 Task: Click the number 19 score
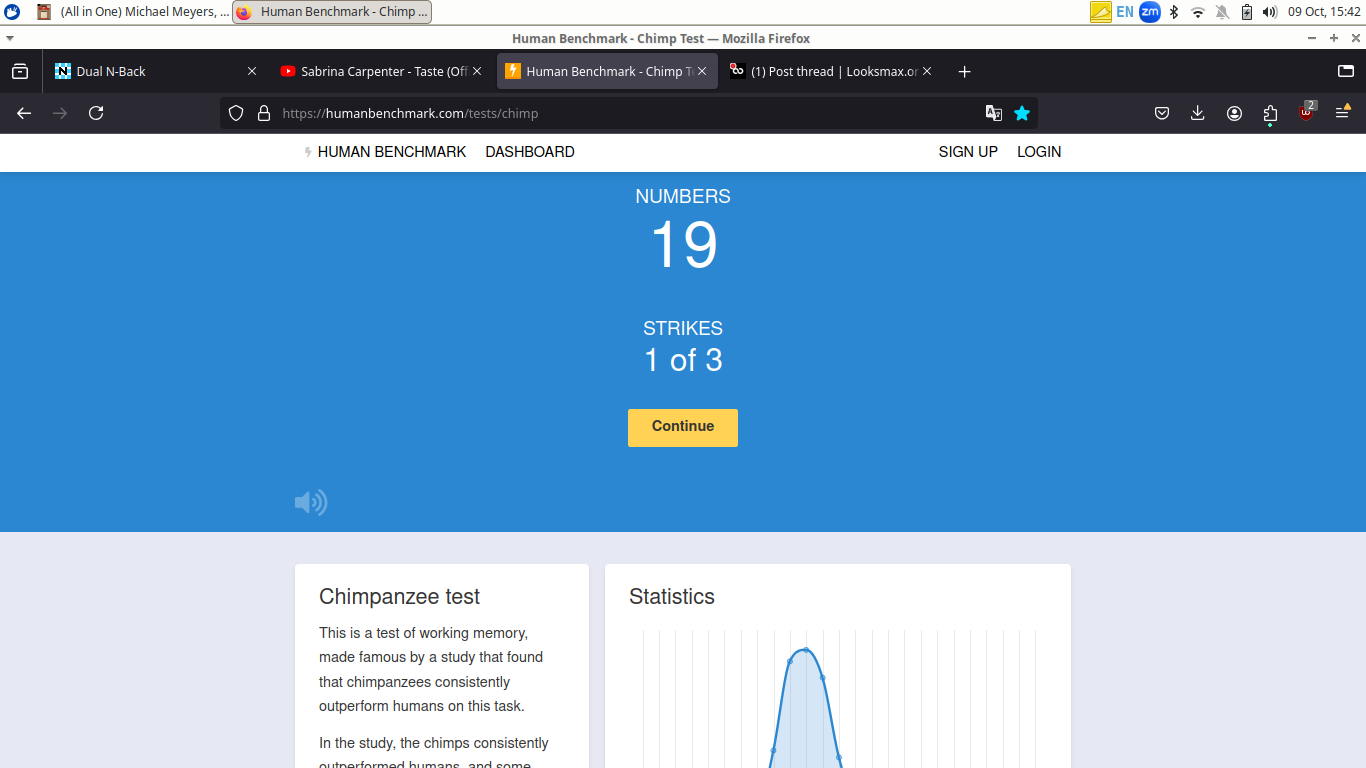coord(683,245)
